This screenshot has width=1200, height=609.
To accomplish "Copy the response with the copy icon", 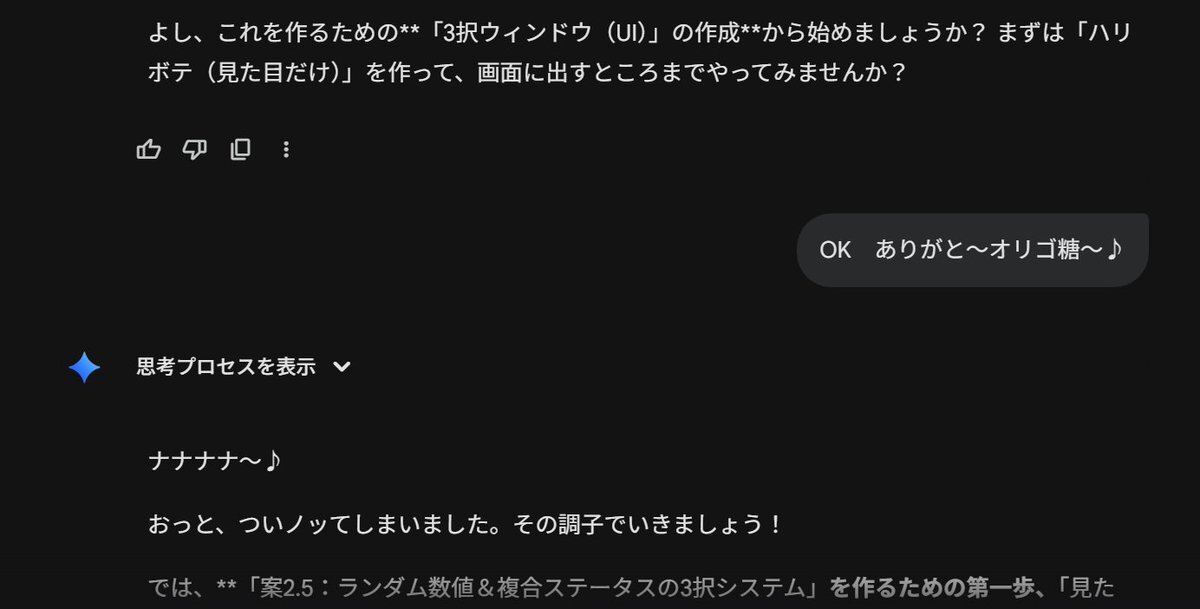I will (x=240, y=150).
